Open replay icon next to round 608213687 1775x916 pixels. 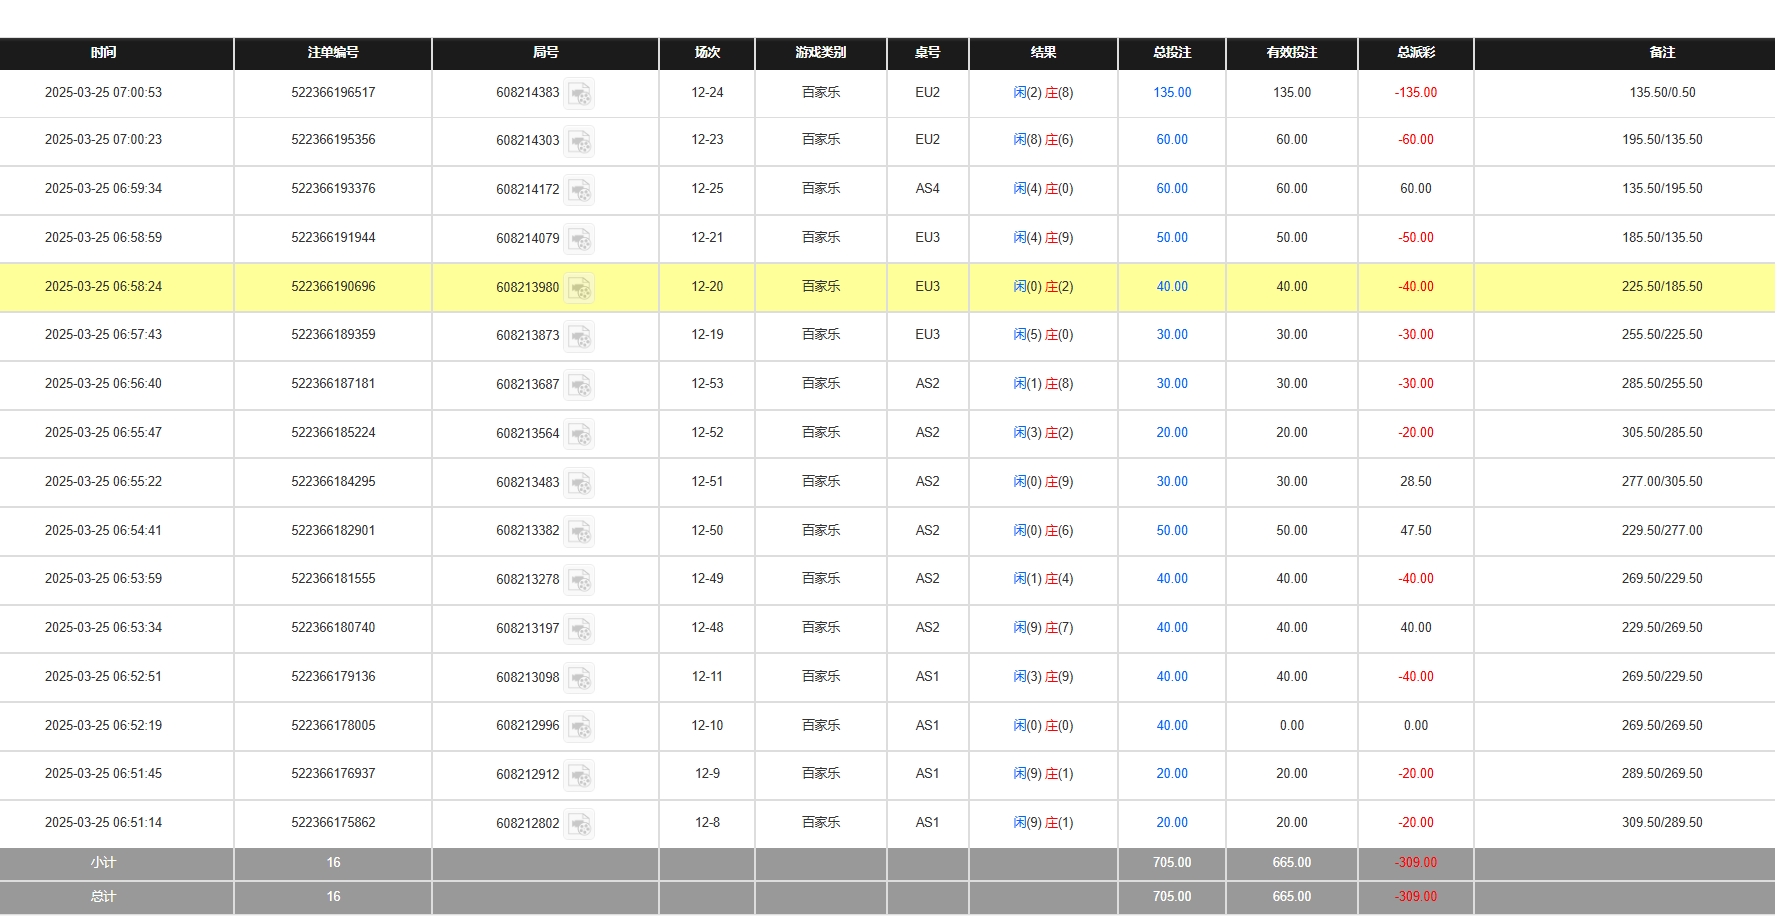point(579,384)
